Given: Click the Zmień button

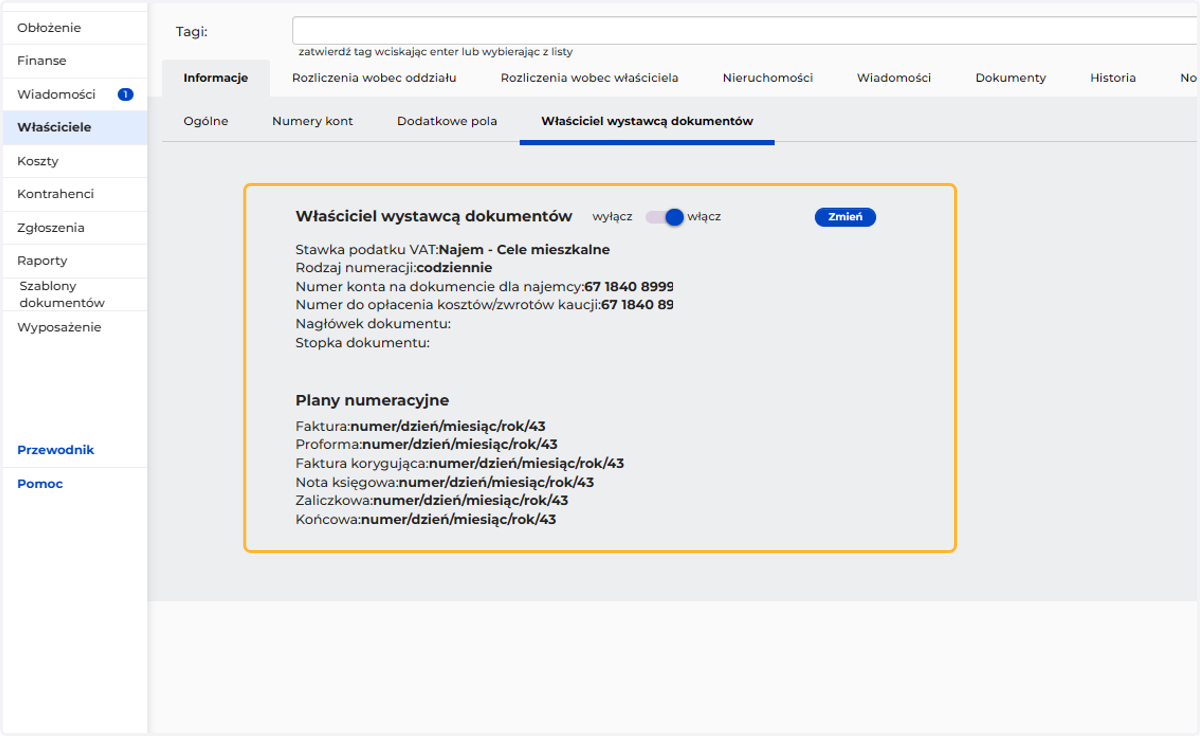Looking at the screenshot, I should point(845,217).
